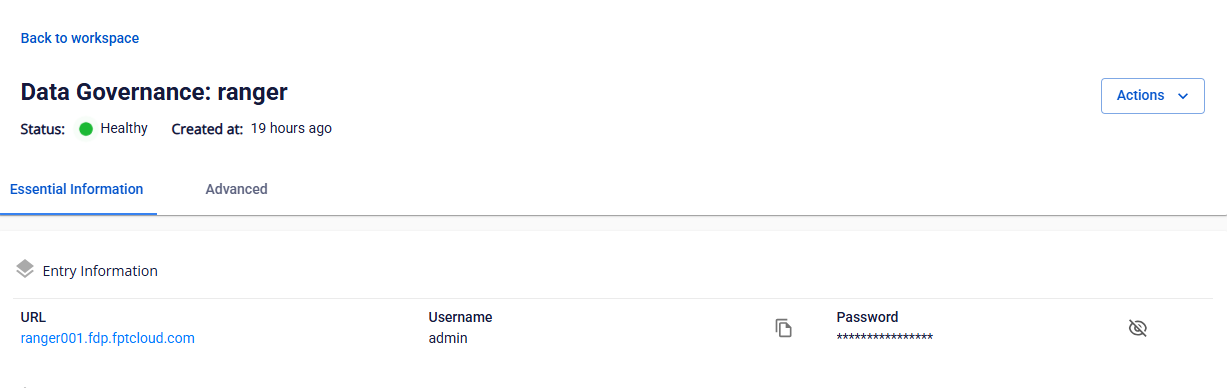Click the URL field label
This screenshot has width=1227, height=388.
click(33, 317)
